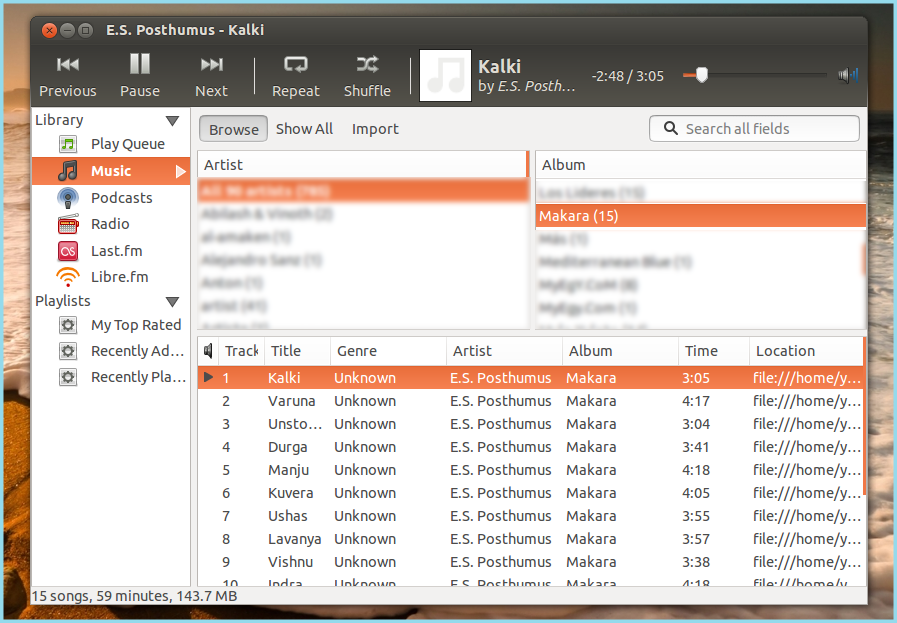Sort songs by Genre column
Viewport: 897px width, 623px height.
point(388,351)
